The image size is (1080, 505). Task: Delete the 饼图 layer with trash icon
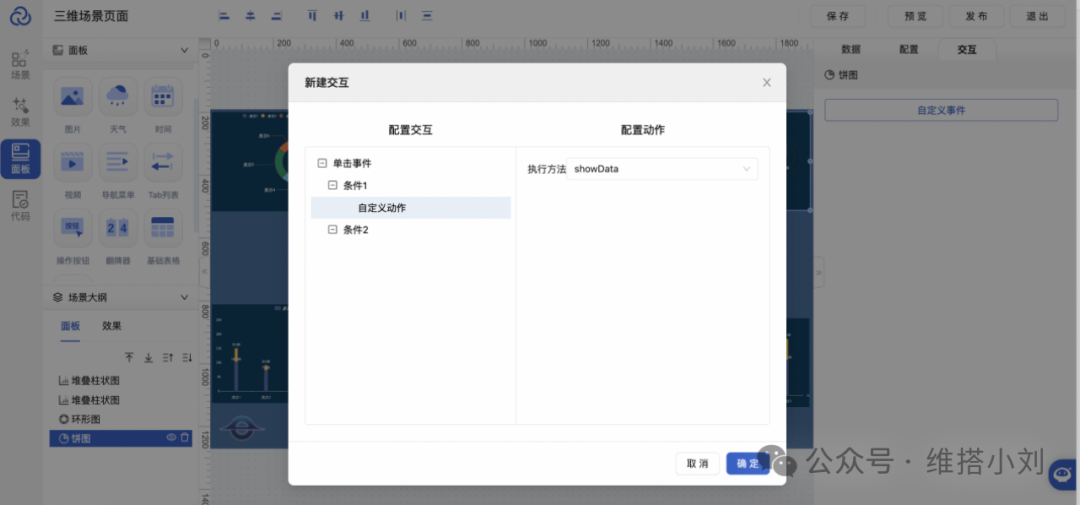(x=185, y=438)
